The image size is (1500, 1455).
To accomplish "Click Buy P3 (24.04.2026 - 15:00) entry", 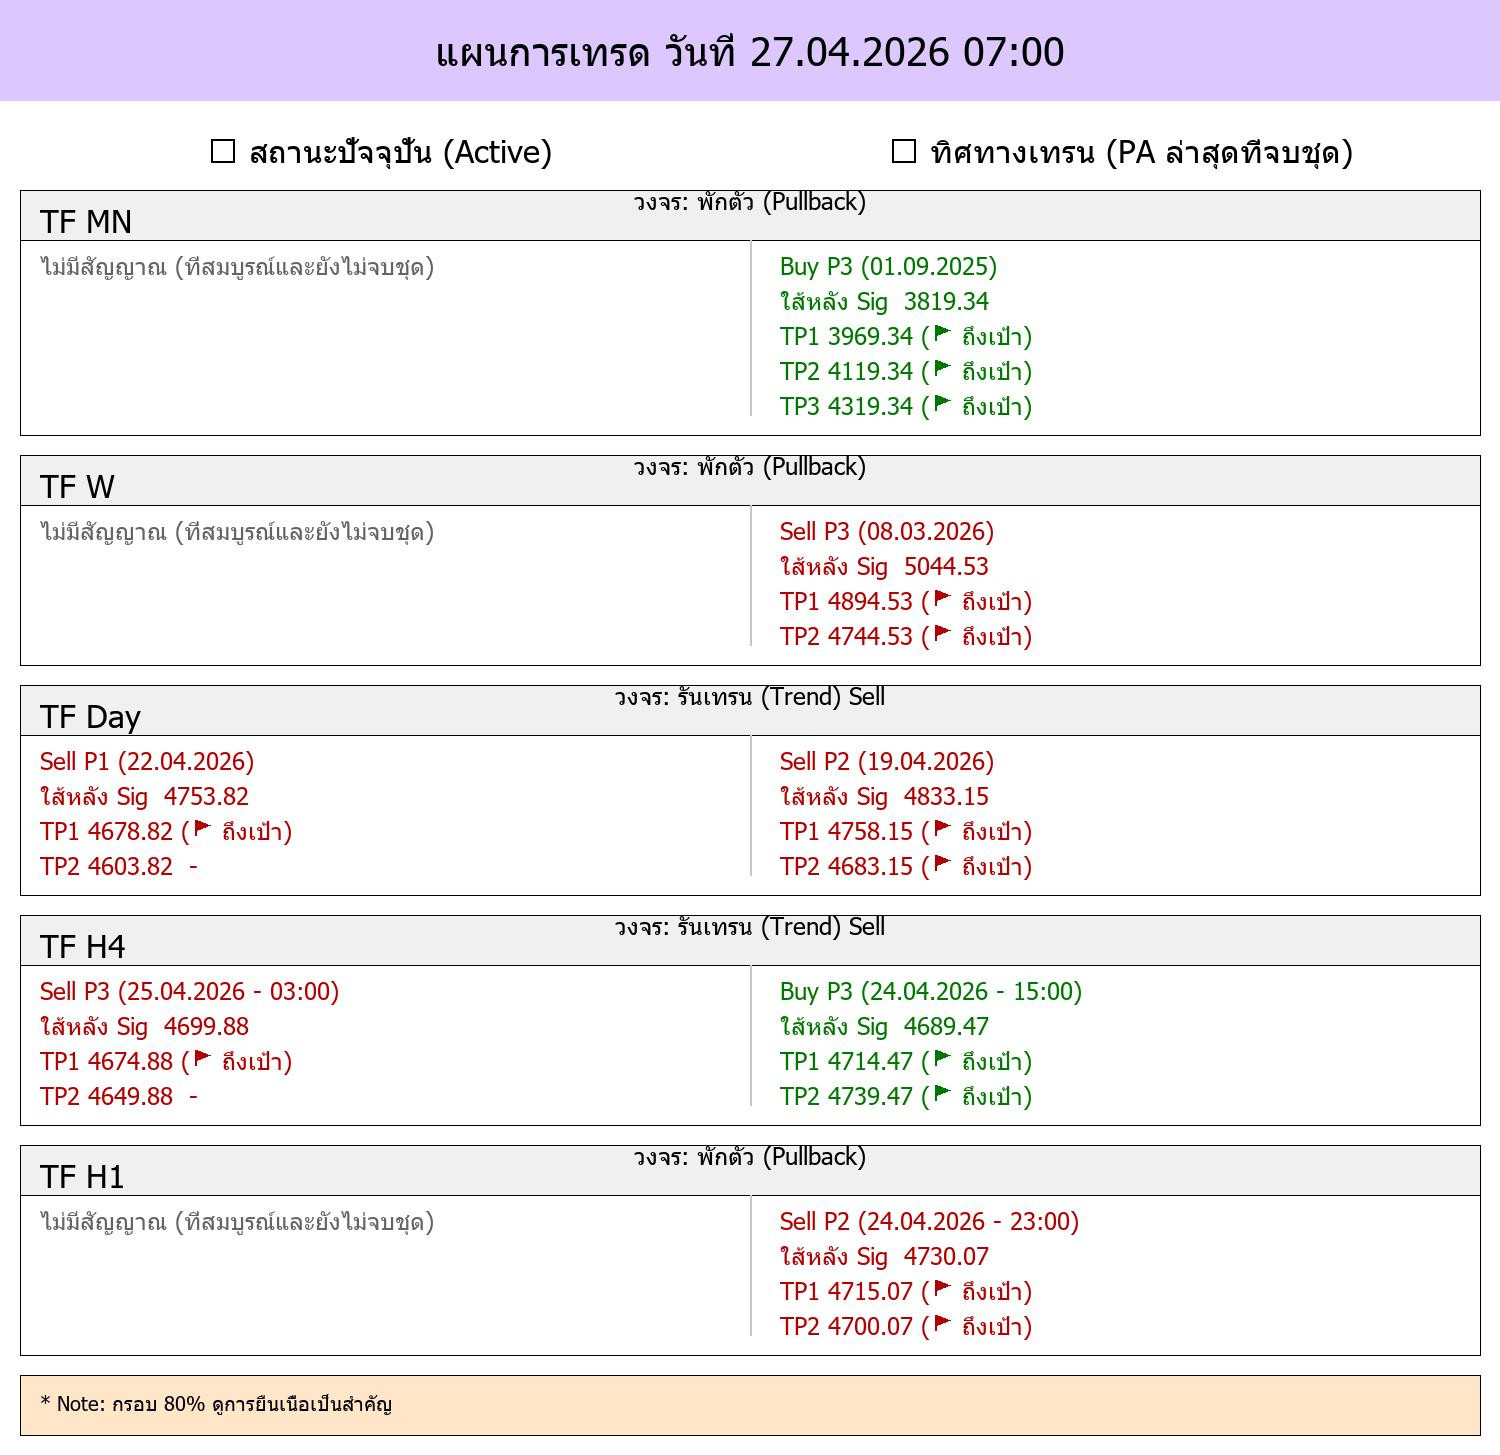I will click(931, 991).
